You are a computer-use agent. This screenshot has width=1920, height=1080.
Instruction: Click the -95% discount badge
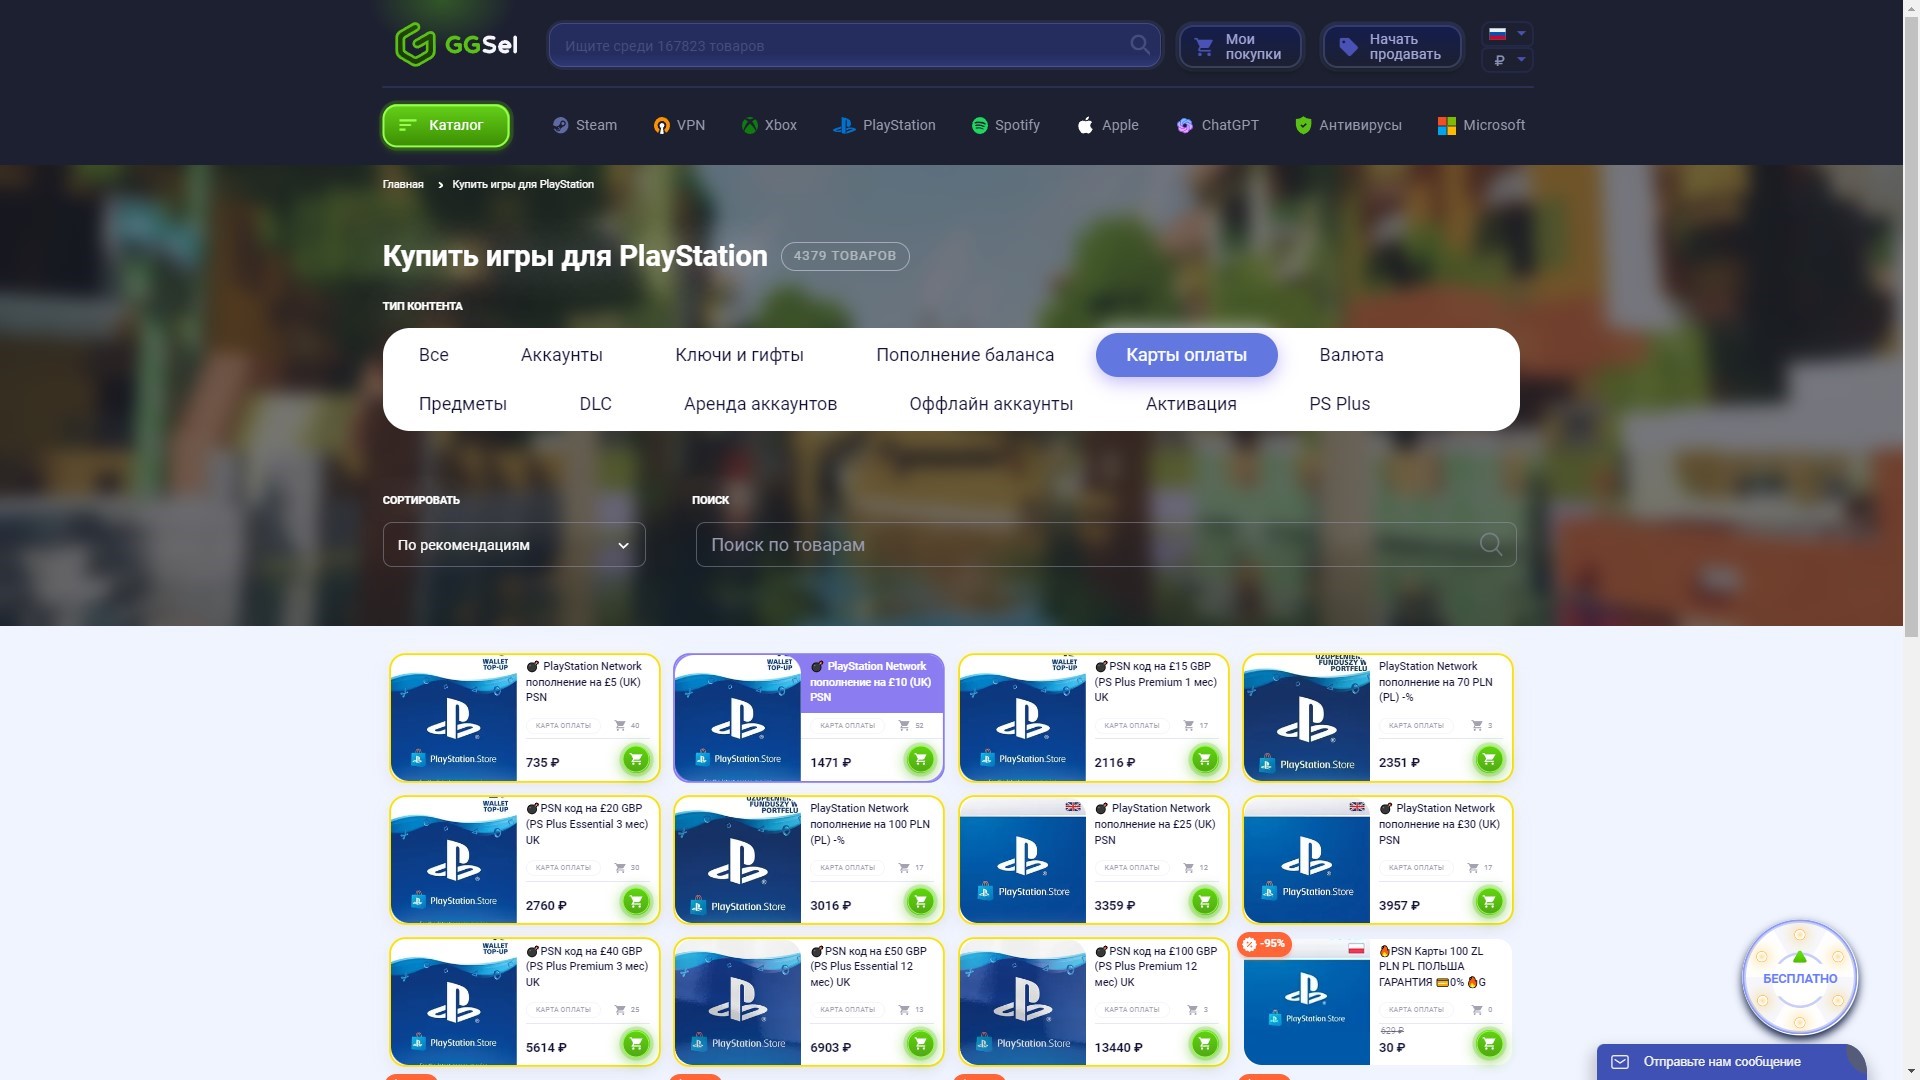pyautogui.click(x=1265, y=943)
